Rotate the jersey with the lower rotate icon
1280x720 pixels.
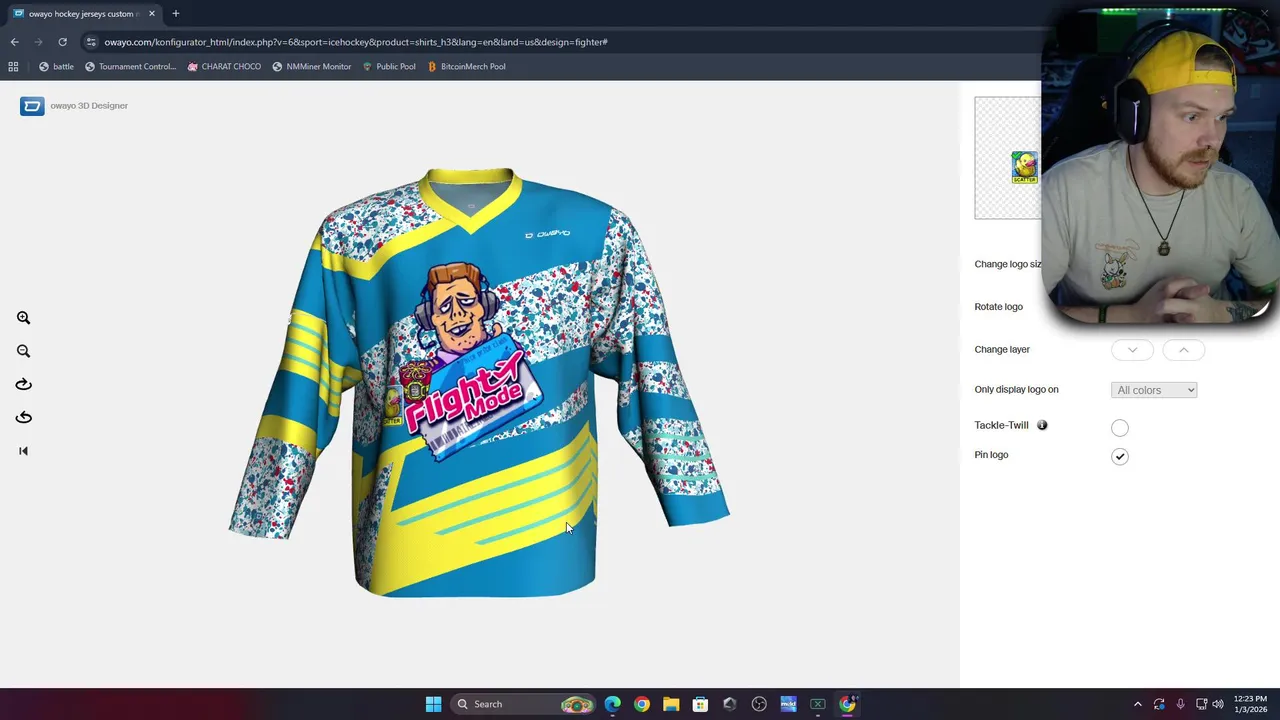coord(23,417)
